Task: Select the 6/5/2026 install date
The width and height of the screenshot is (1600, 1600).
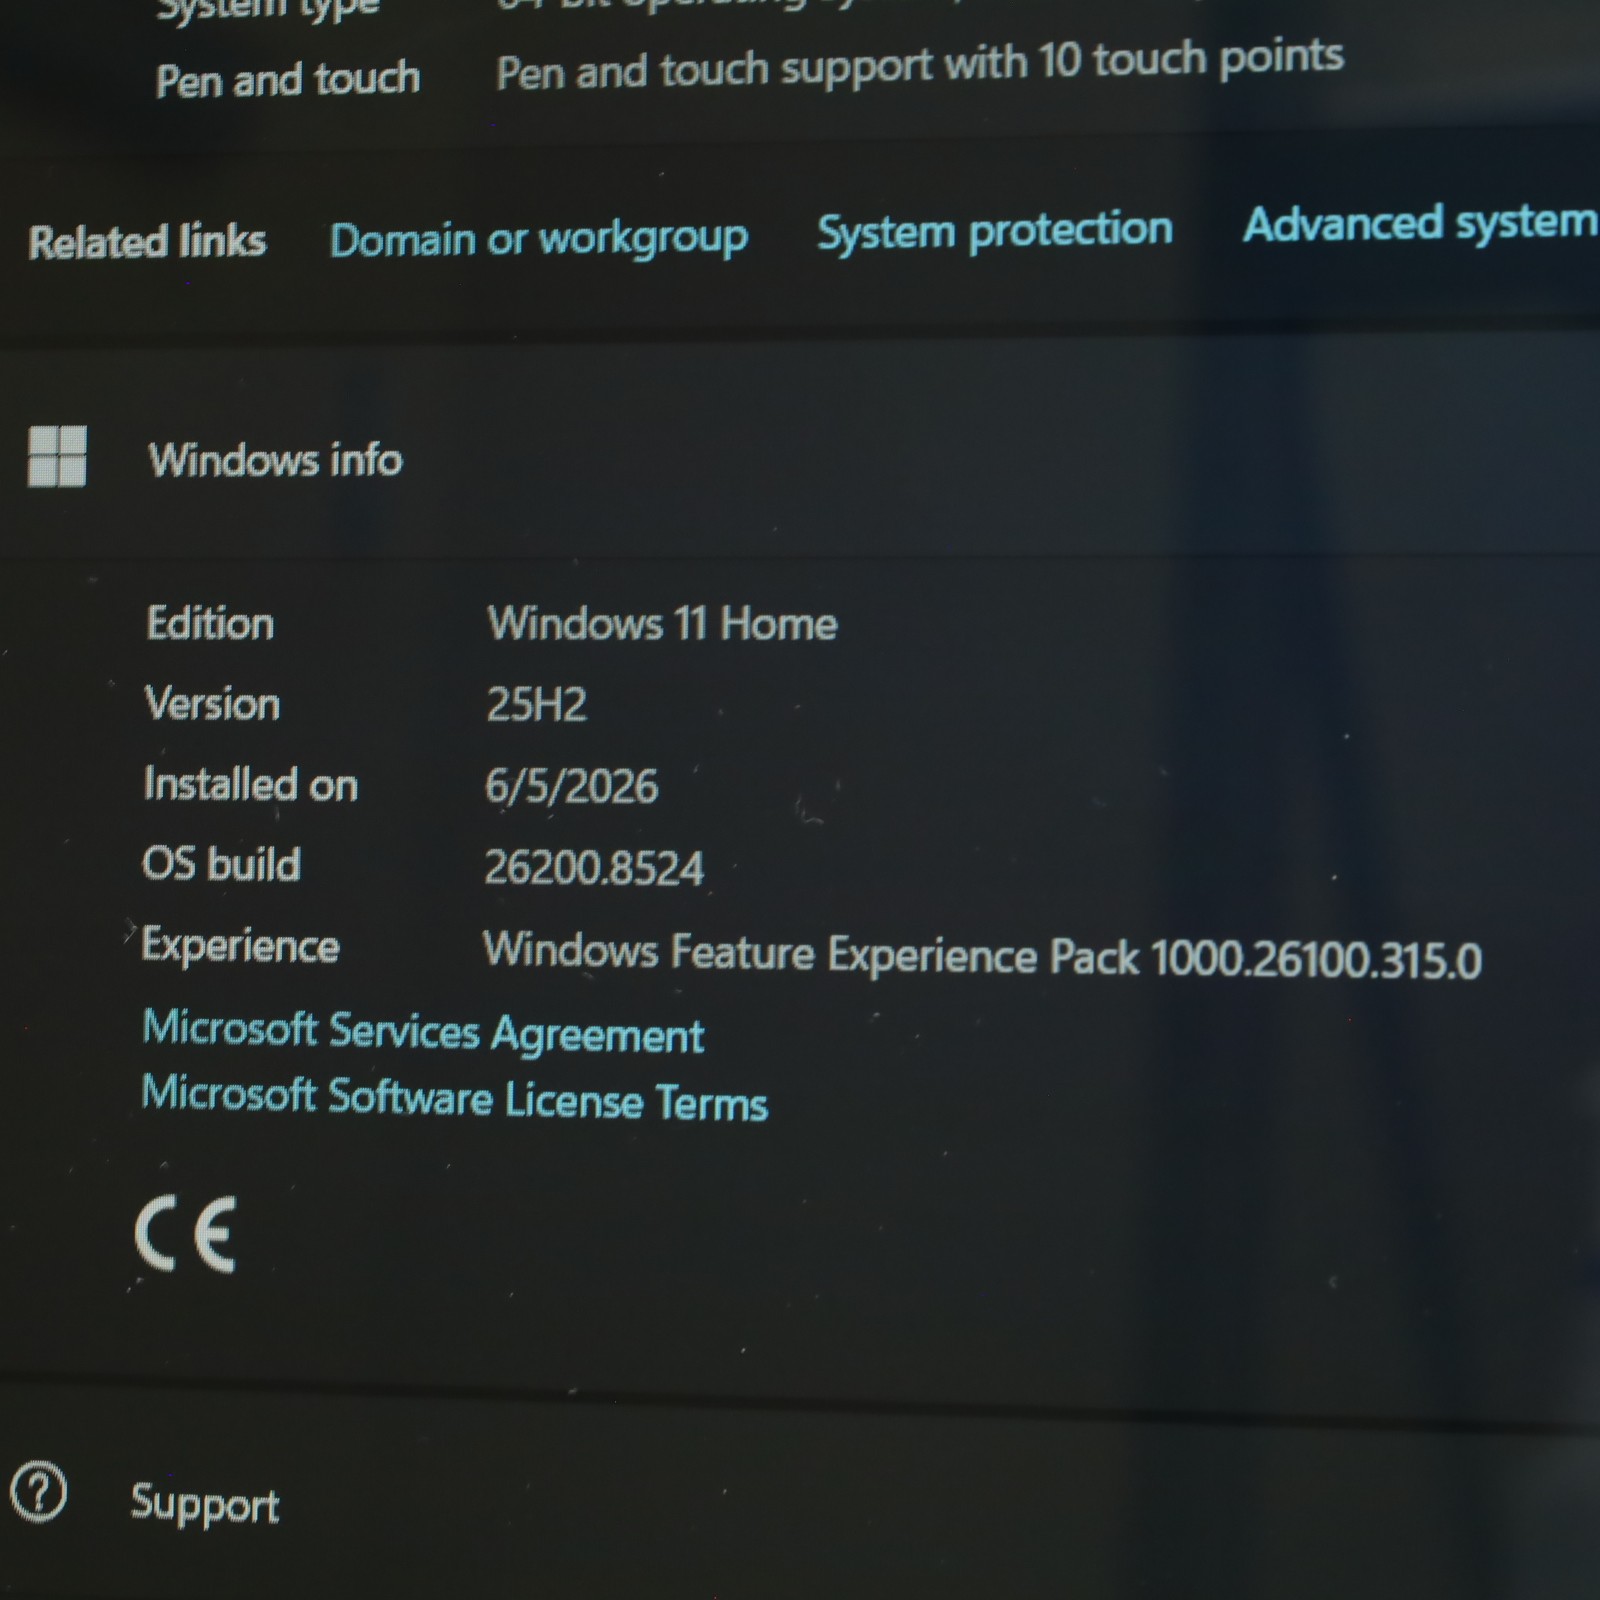Action: [571, 787]
